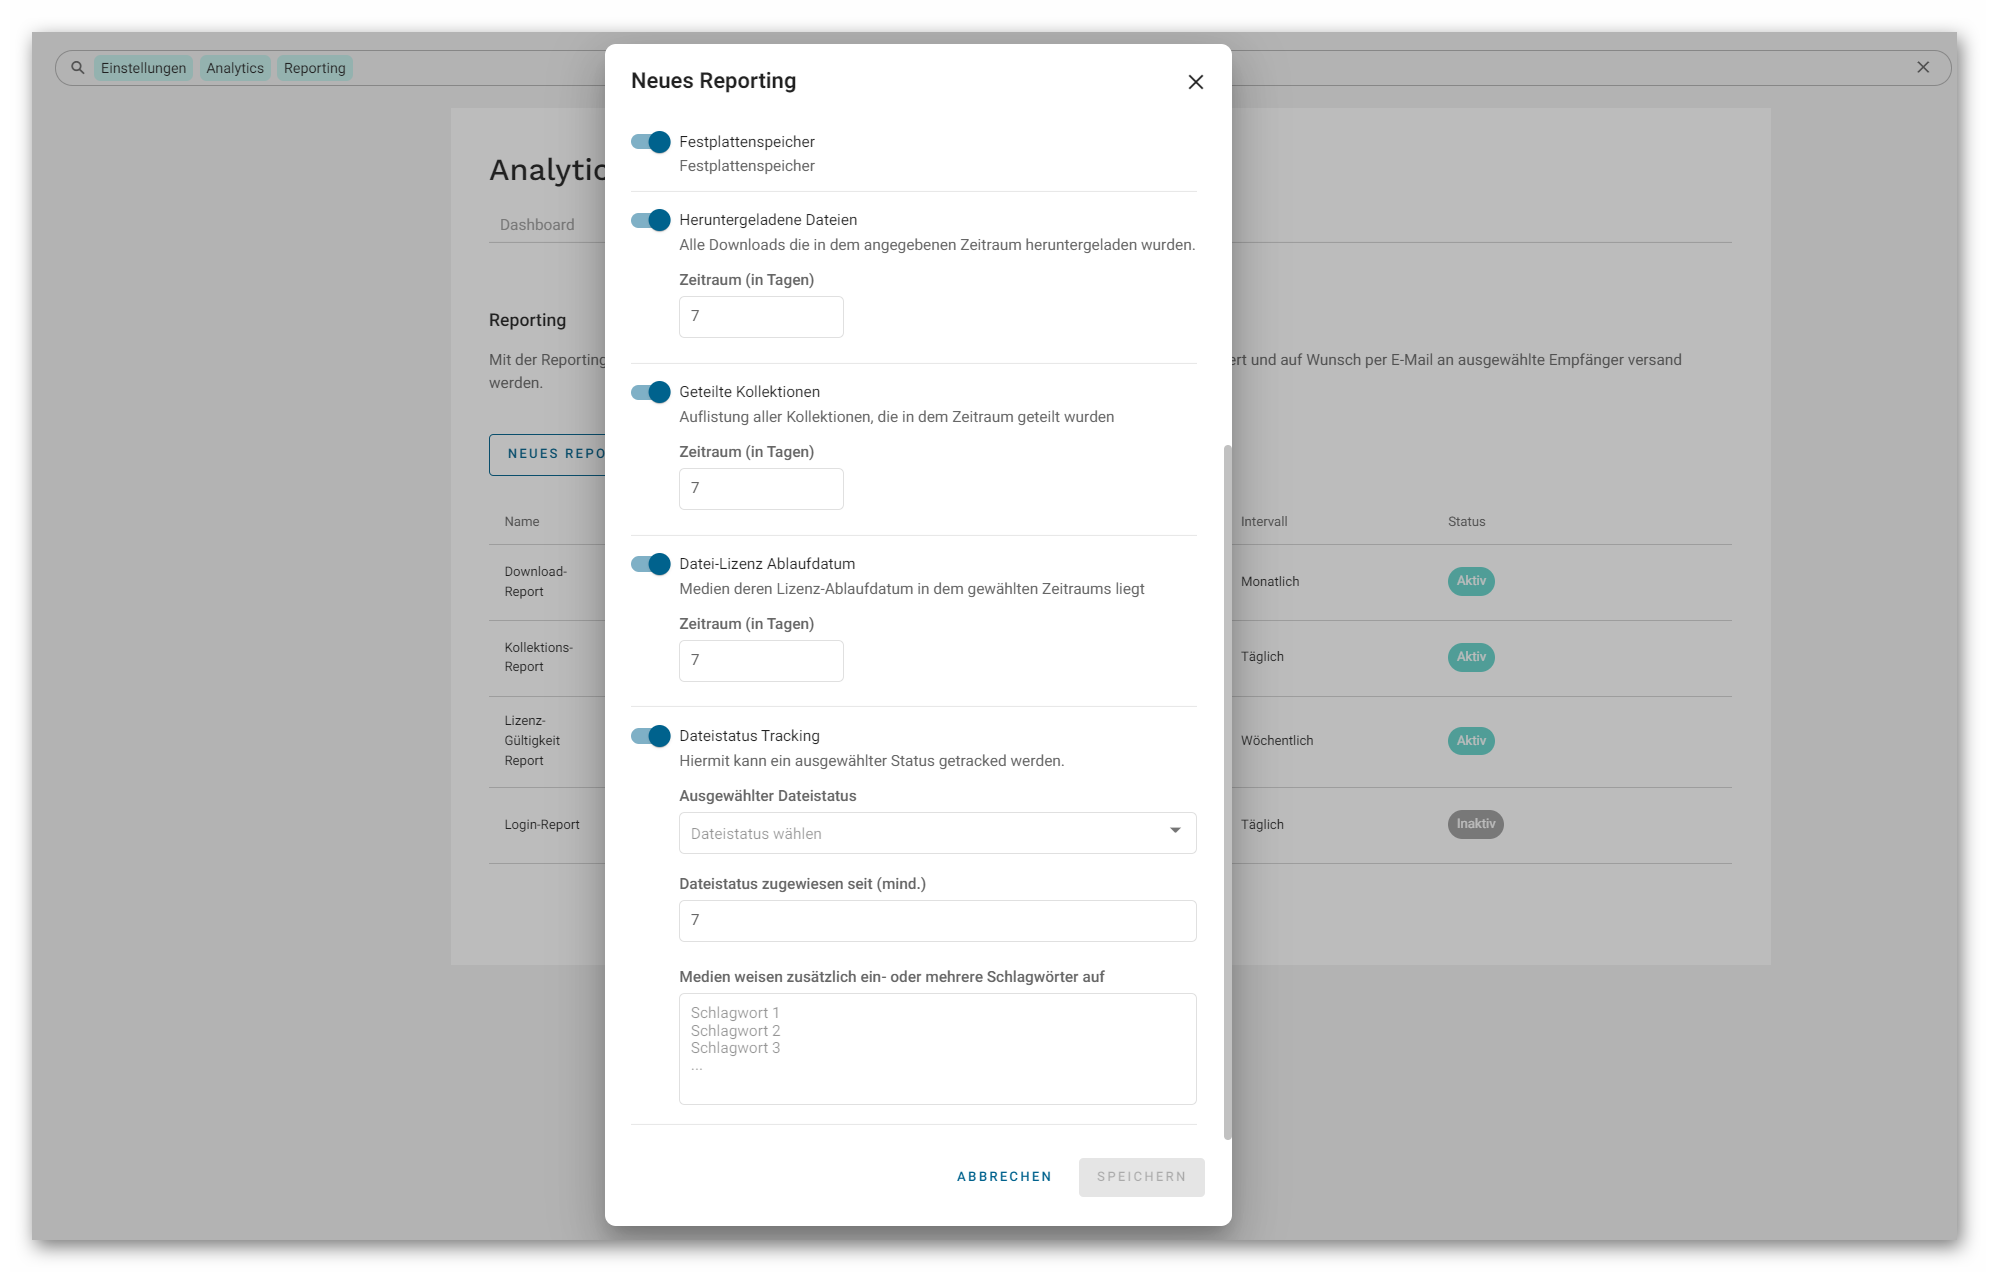Click the Lizenz-Gültigkeit Report name

pos(532,741)
